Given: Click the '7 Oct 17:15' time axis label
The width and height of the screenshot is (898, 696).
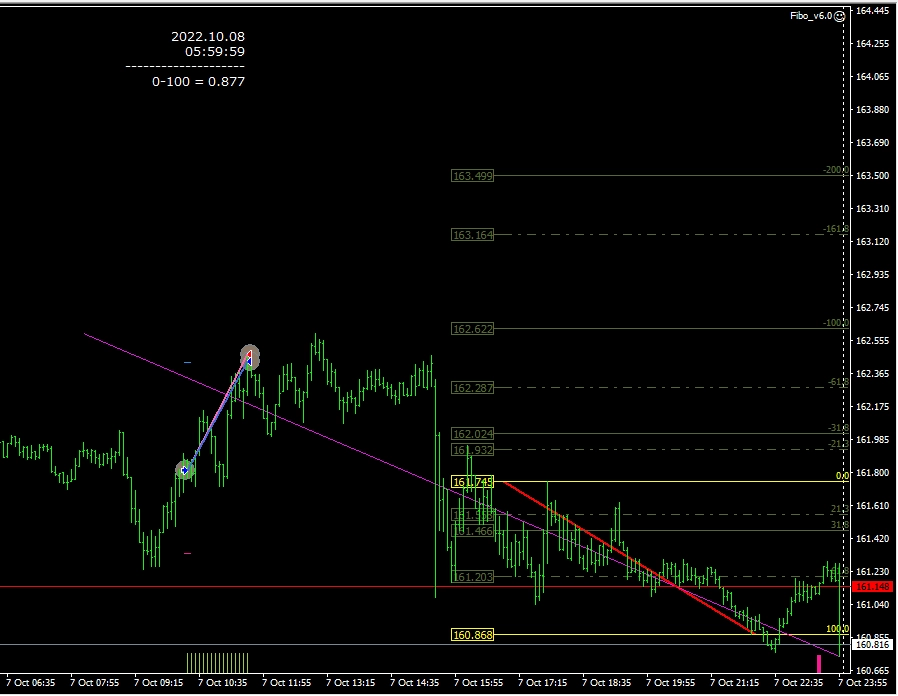Looking at the screenshot, I should (543, 683).
